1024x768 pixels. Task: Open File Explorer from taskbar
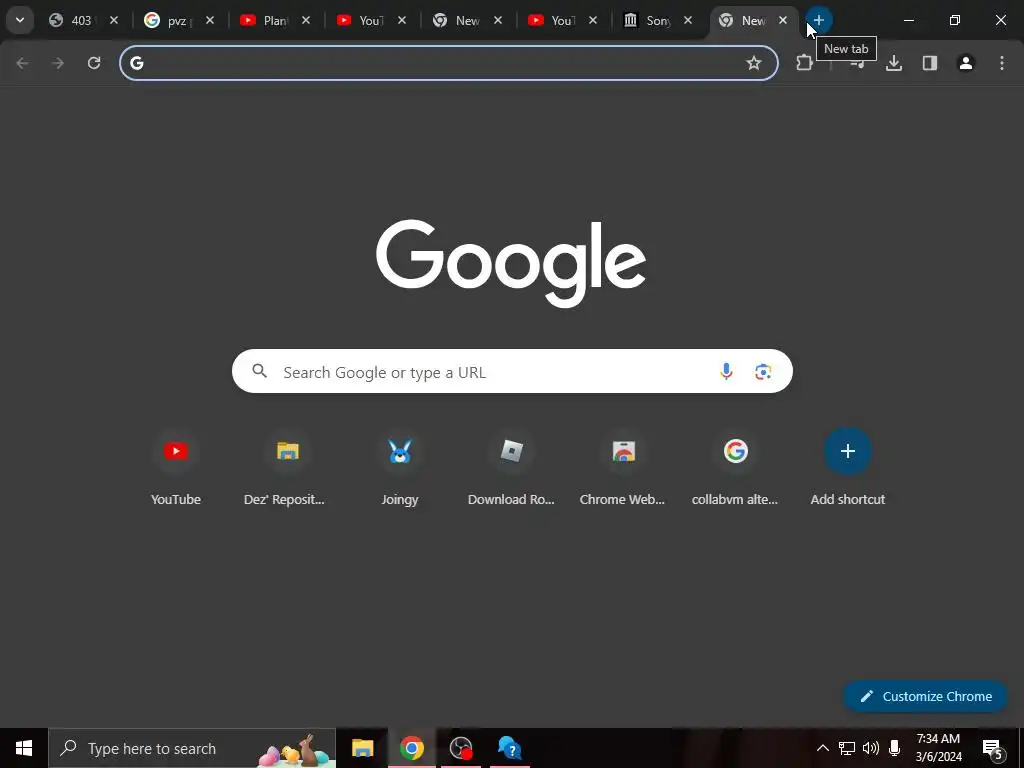click(362, 748)
